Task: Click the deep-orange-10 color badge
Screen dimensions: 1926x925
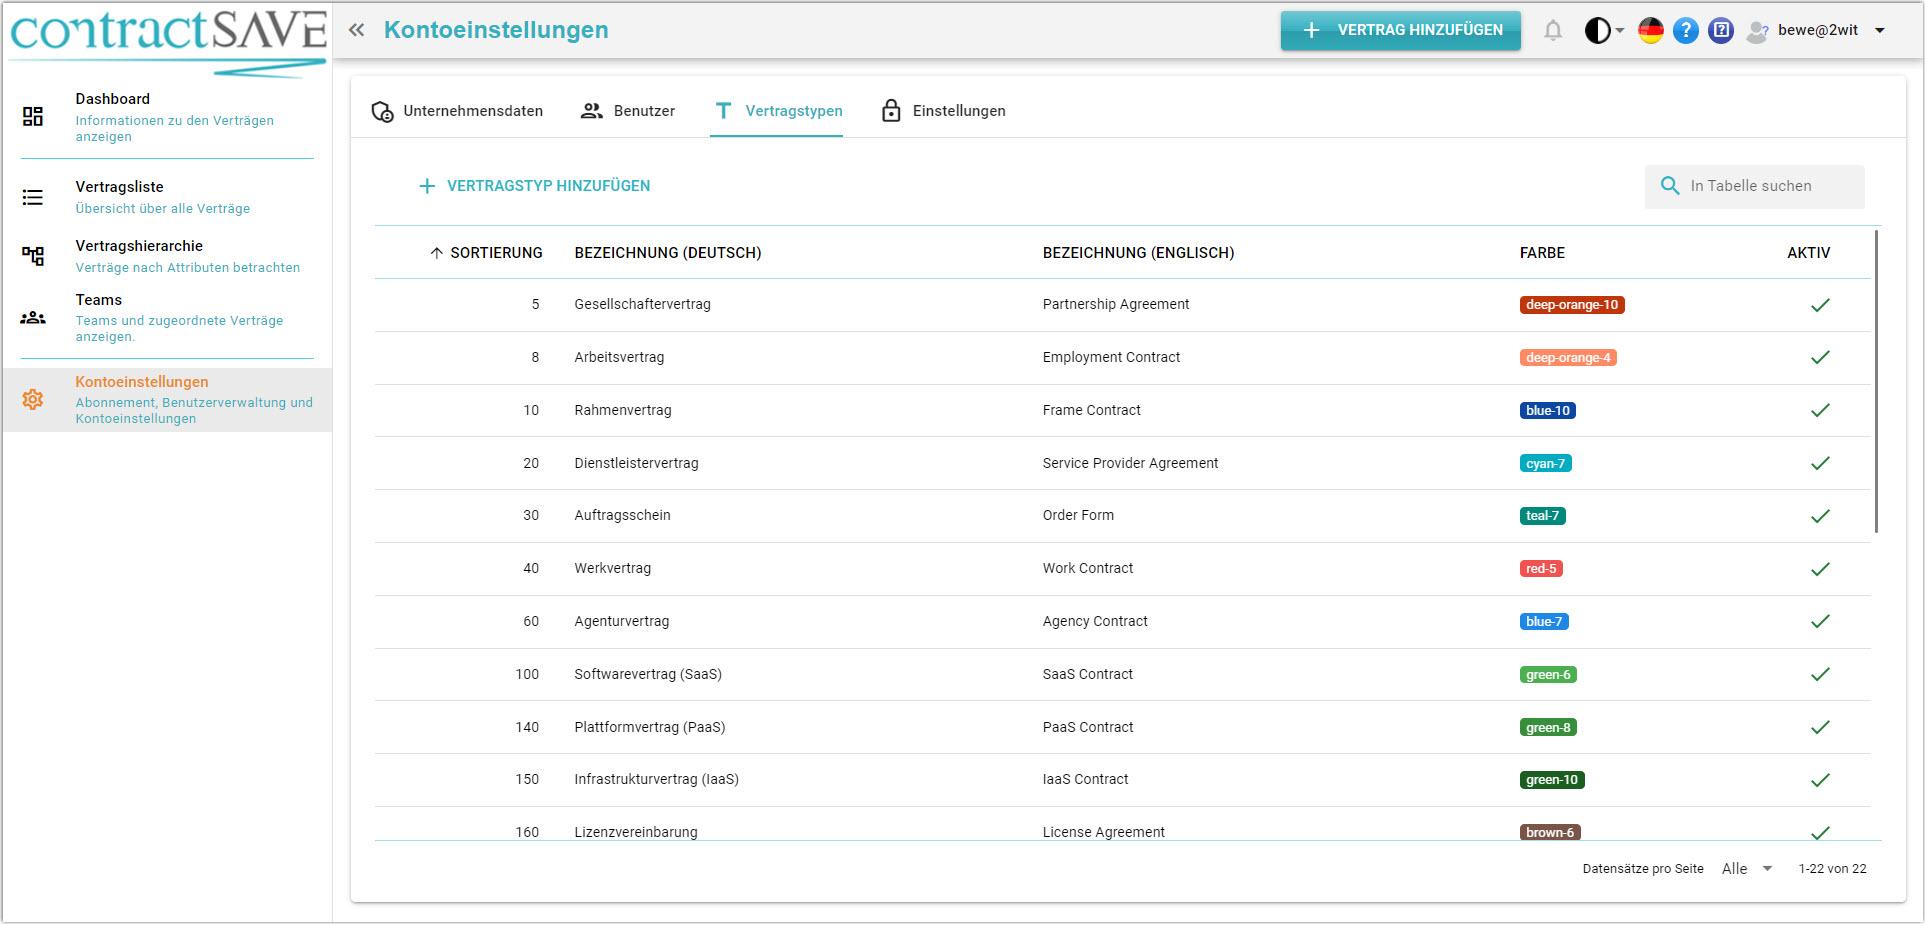Action: pos(1571,305)
